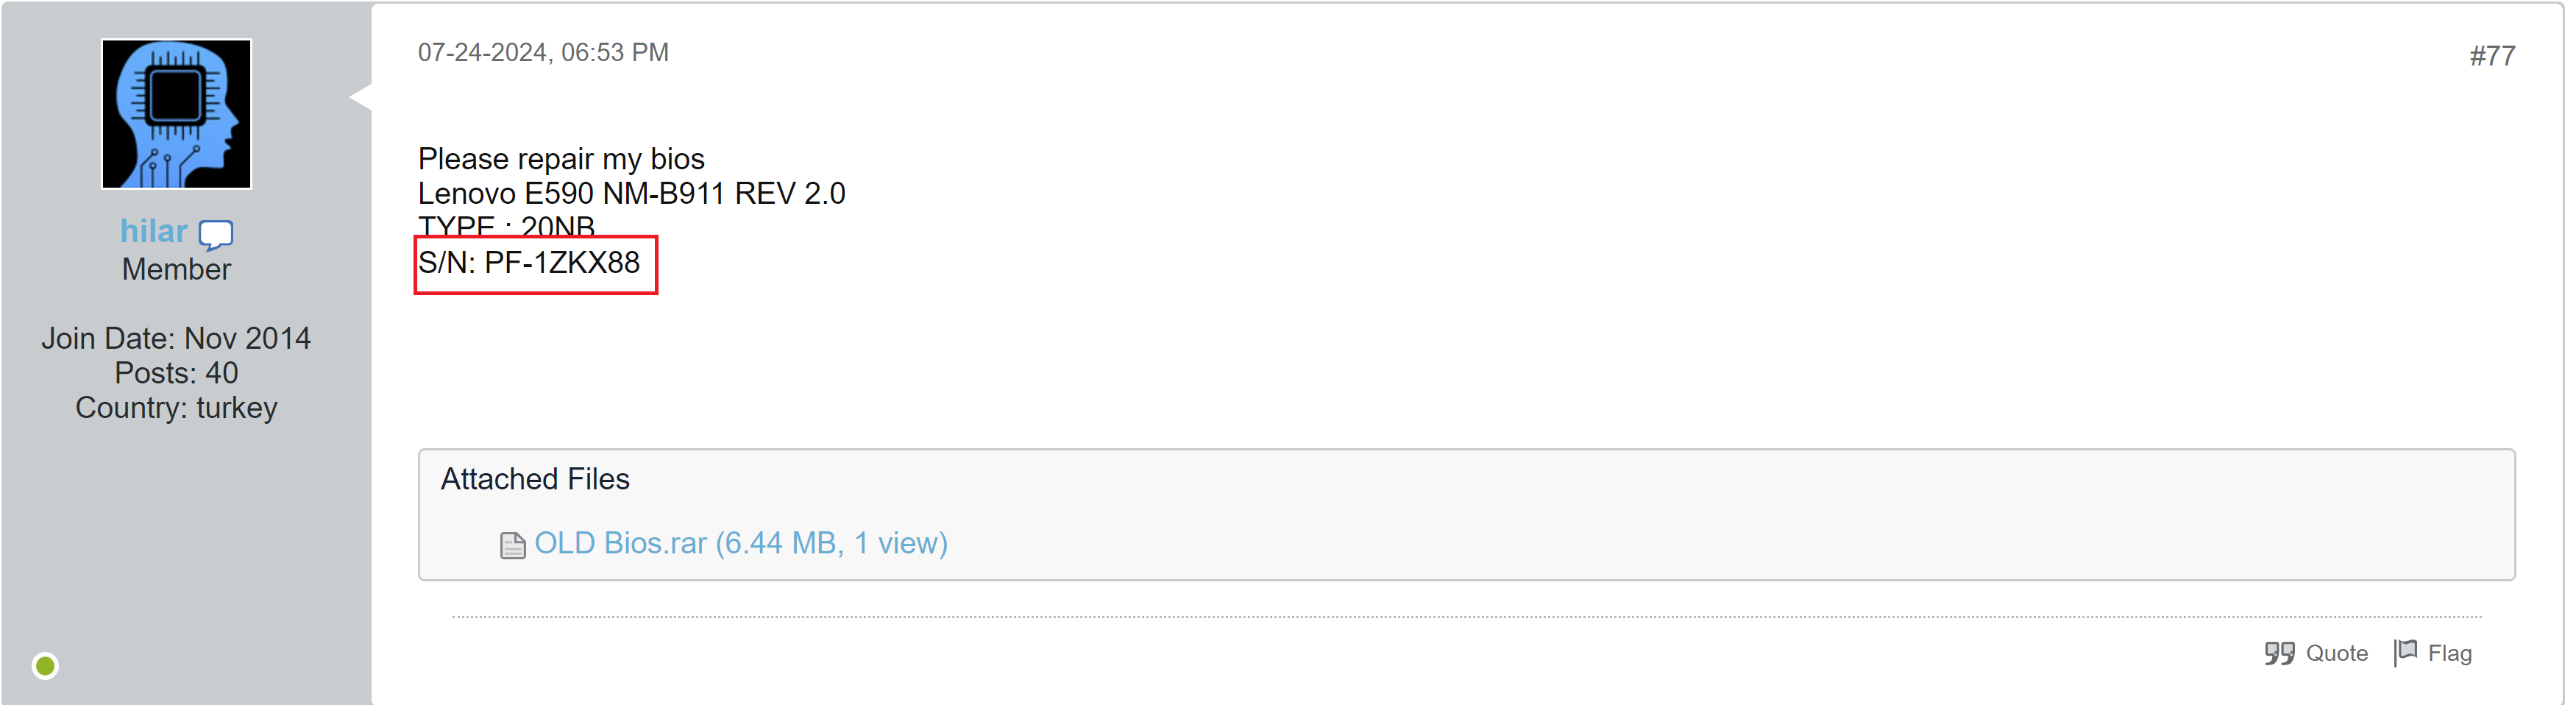Click the quotation marks icon
2576x705 pixels.
2278,653
